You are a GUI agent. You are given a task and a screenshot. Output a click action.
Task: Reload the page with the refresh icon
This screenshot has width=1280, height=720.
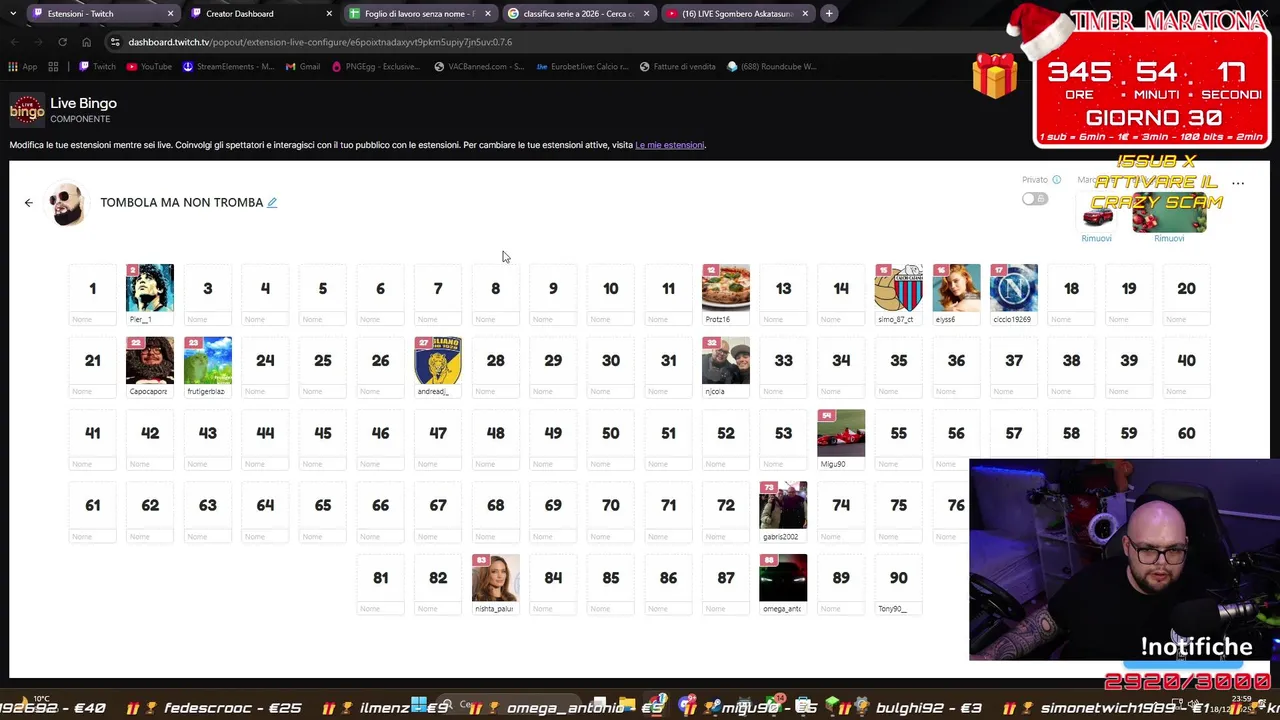pos(62,42)
